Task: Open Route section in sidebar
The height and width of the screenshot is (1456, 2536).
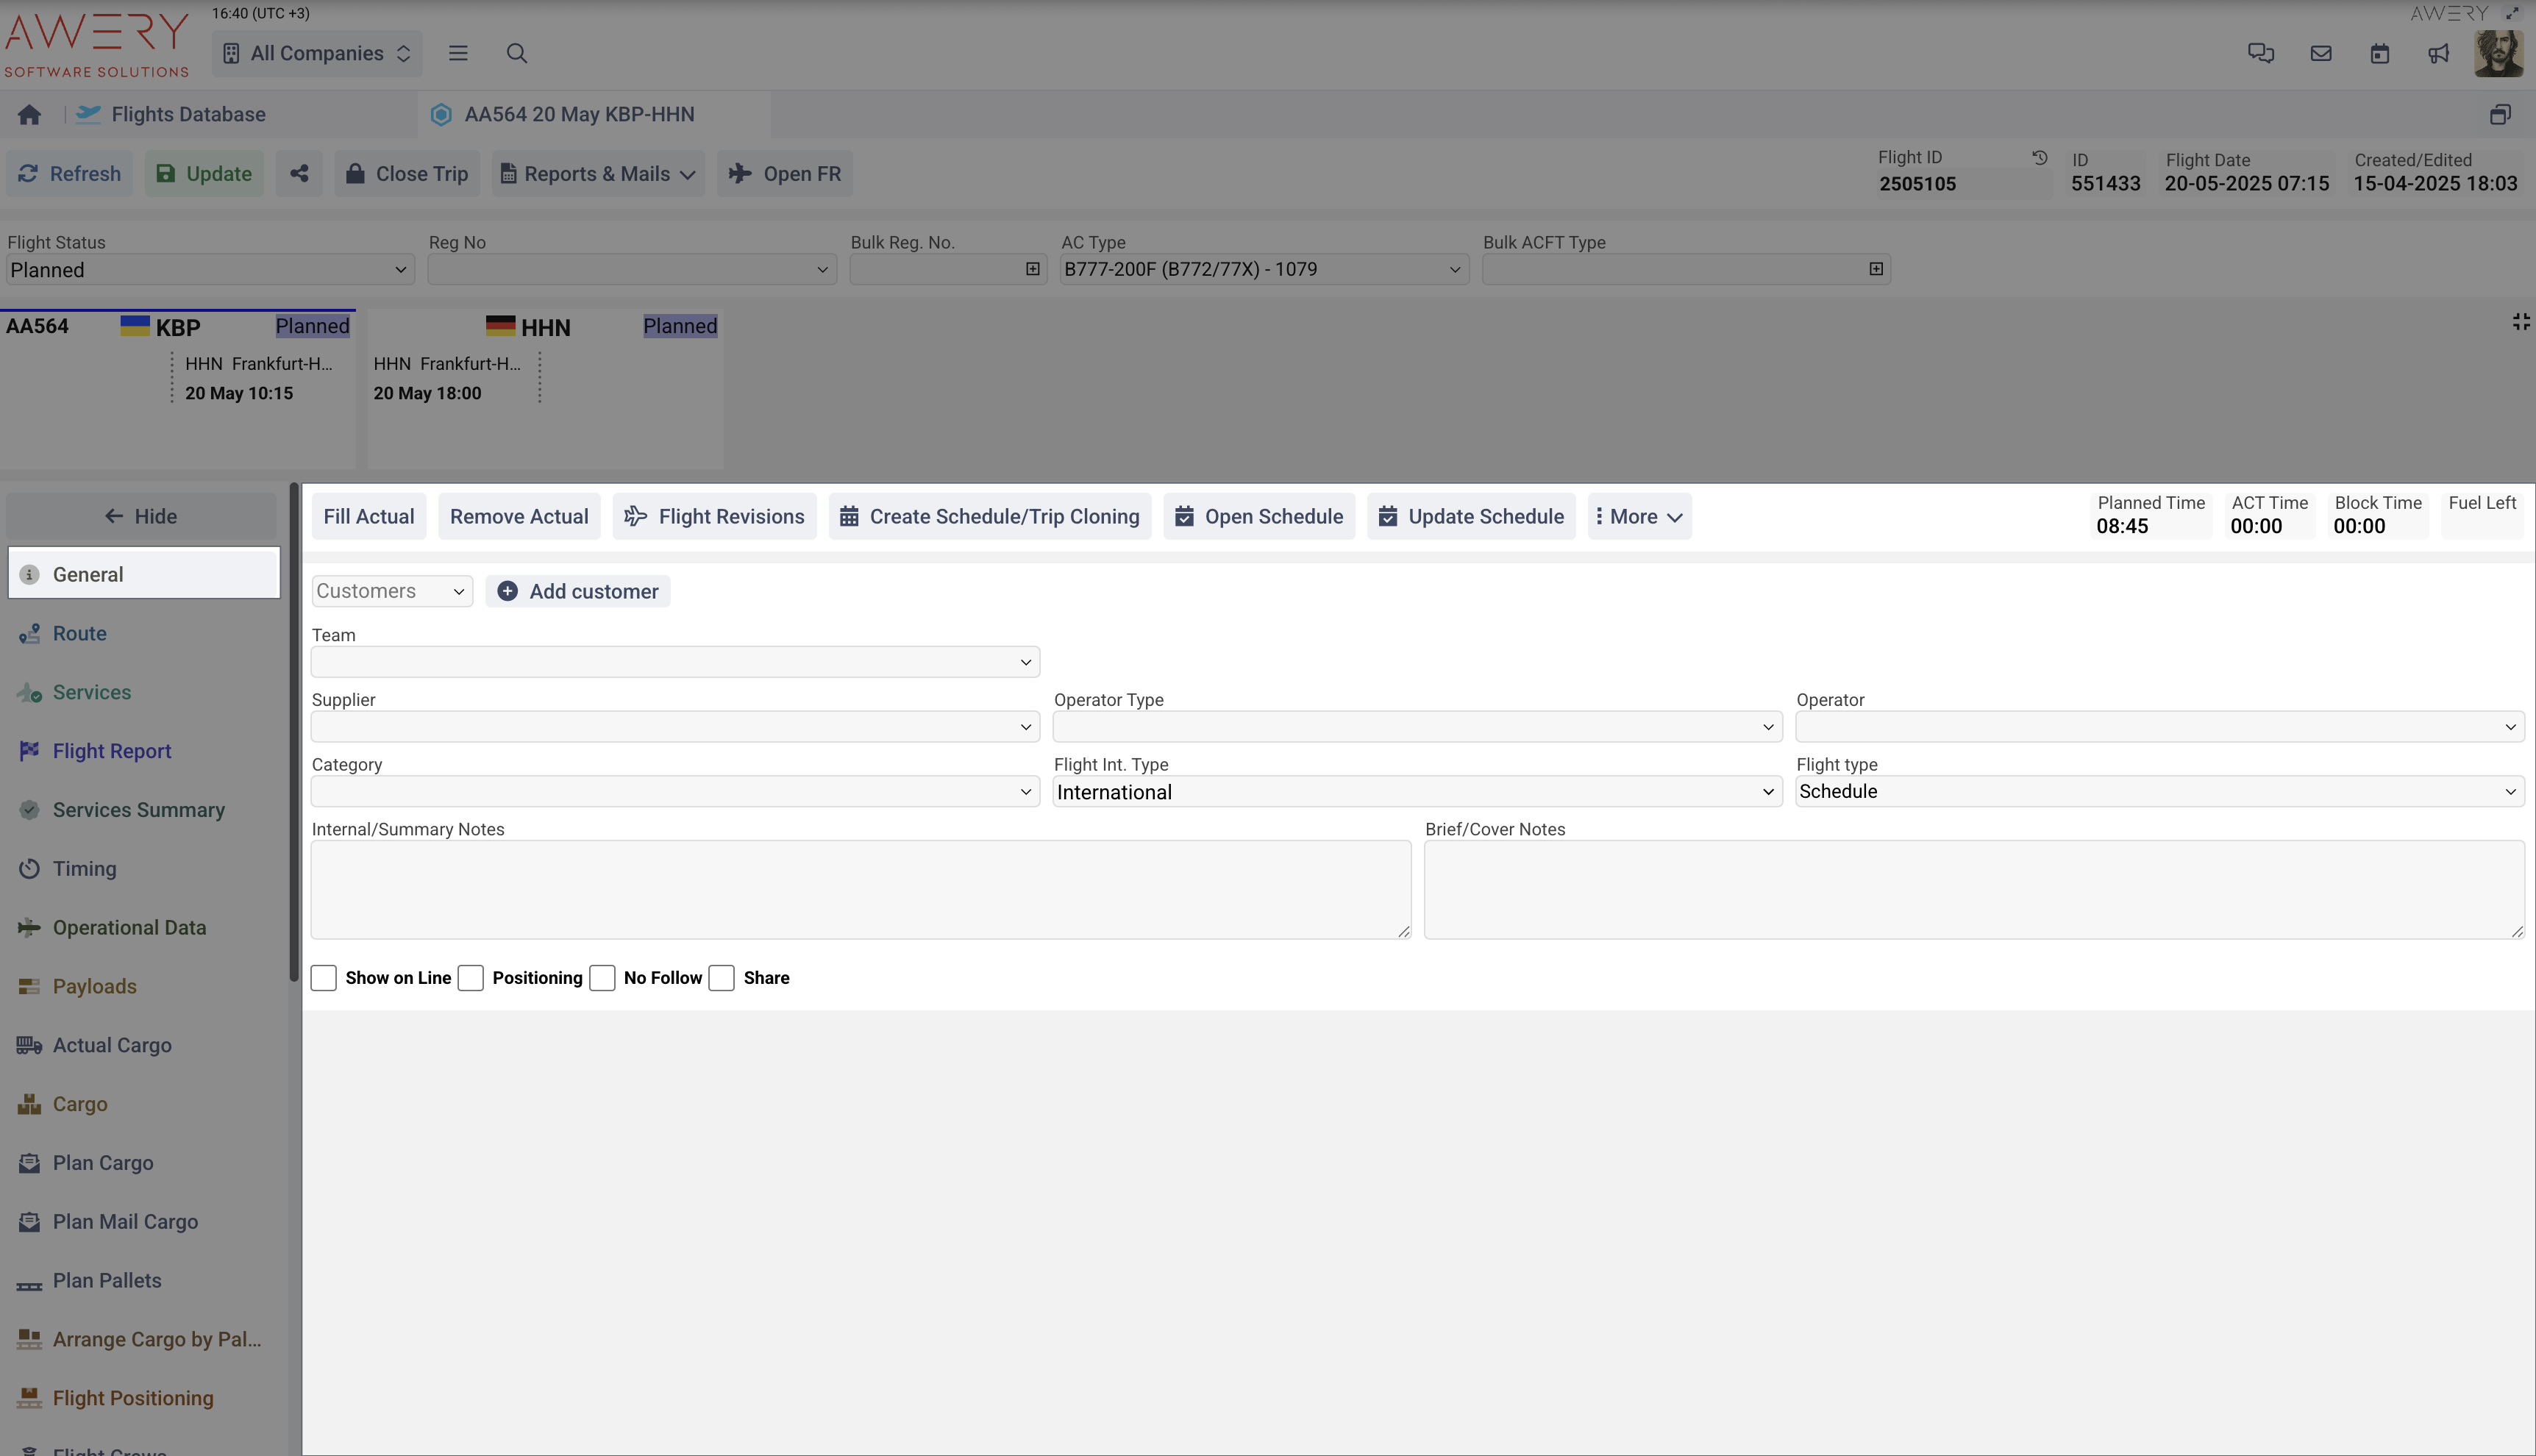Action: [x=80, y=634]
